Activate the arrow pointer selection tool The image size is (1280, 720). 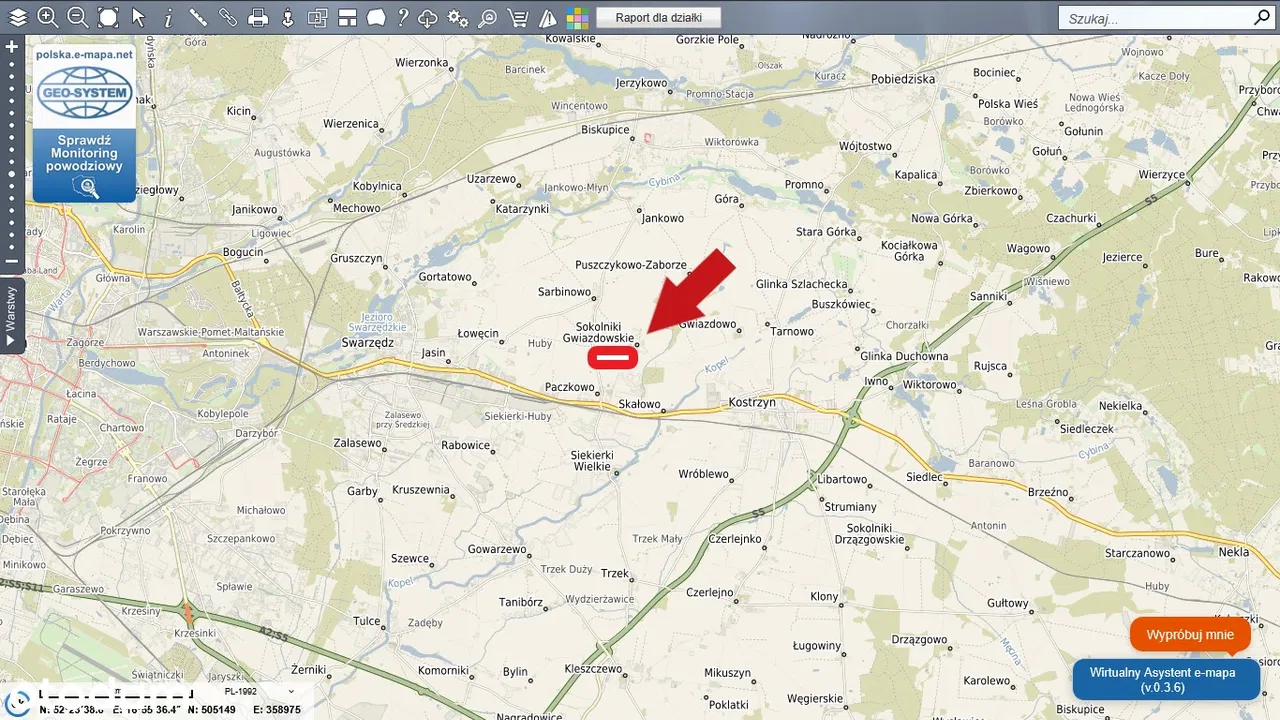[138, 17]
